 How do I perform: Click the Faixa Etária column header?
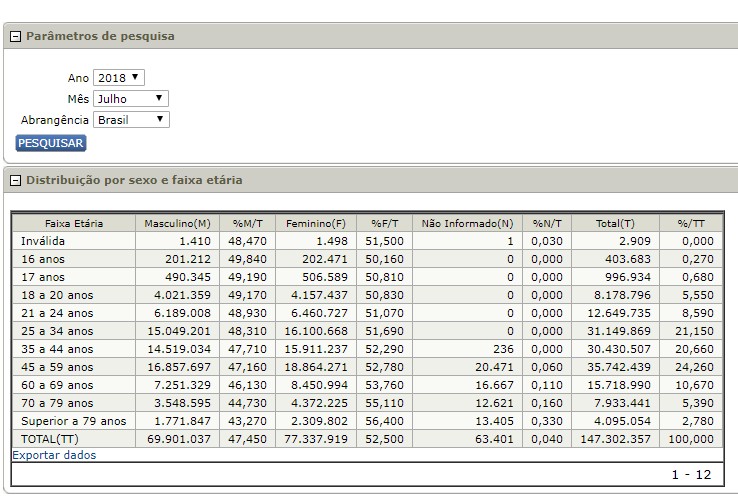pos(74,223)
